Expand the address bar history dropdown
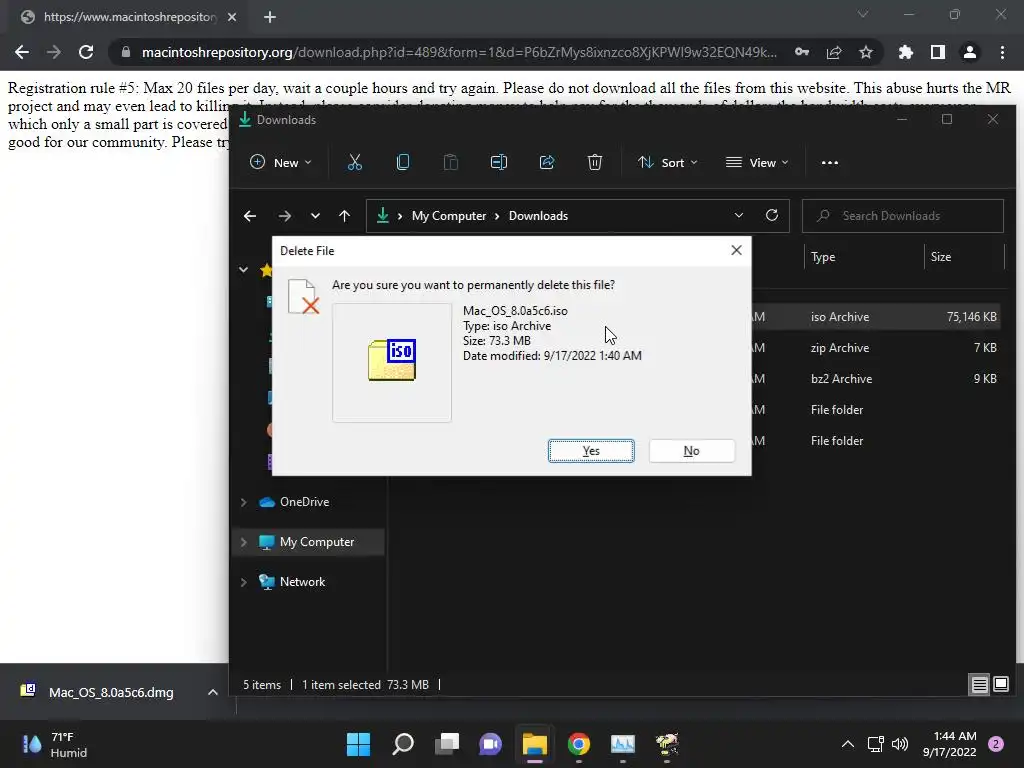Image resolution: width=1024 pixels, height=768 pixels. [739, 216]
